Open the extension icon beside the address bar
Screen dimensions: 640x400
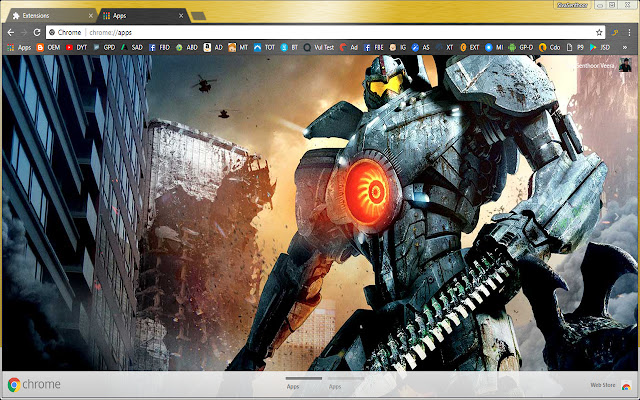pyautogui.click(x=615, y=32)
